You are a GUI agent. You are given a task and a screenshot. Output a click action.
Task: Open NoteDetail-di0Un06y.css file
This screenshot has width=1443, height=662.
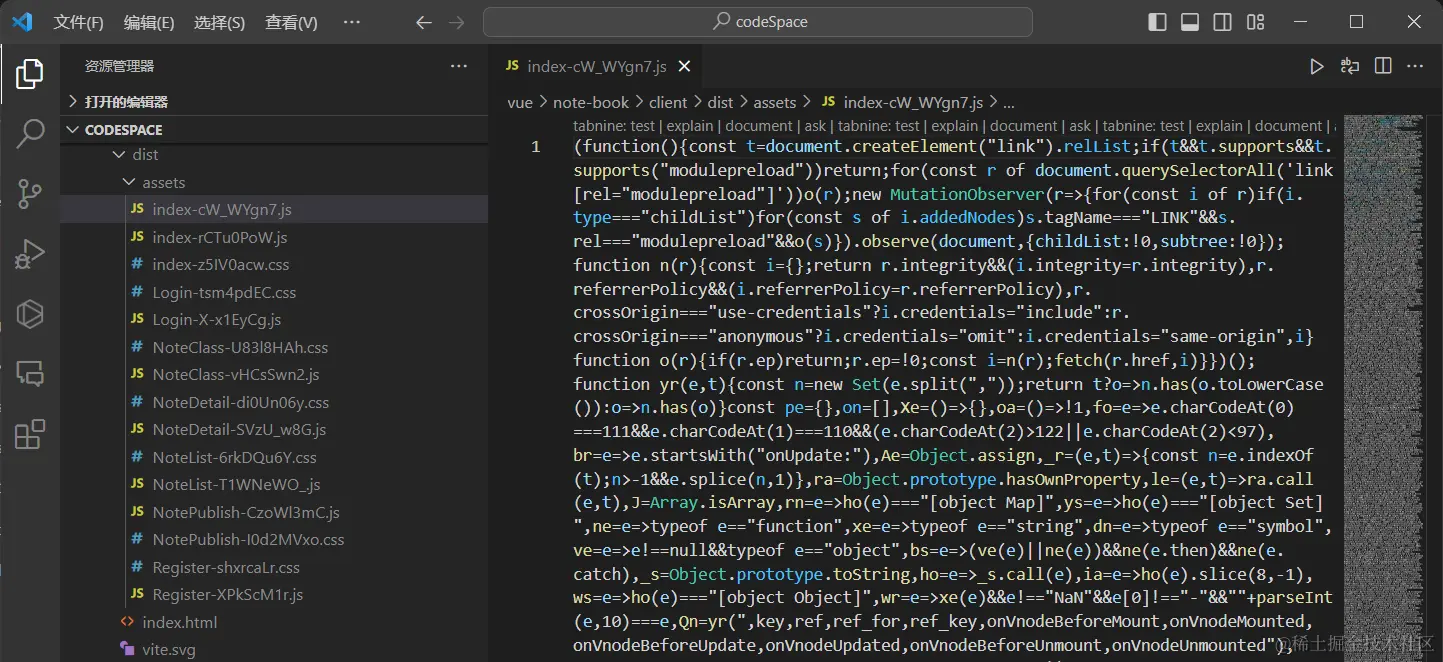(274, 403)
